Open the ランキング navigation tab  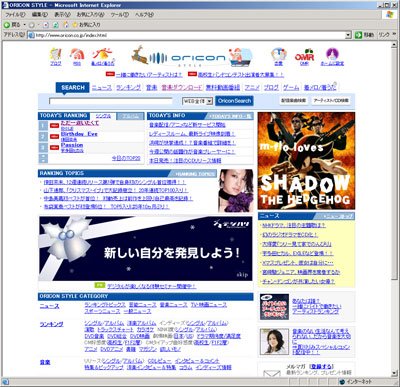128,88
